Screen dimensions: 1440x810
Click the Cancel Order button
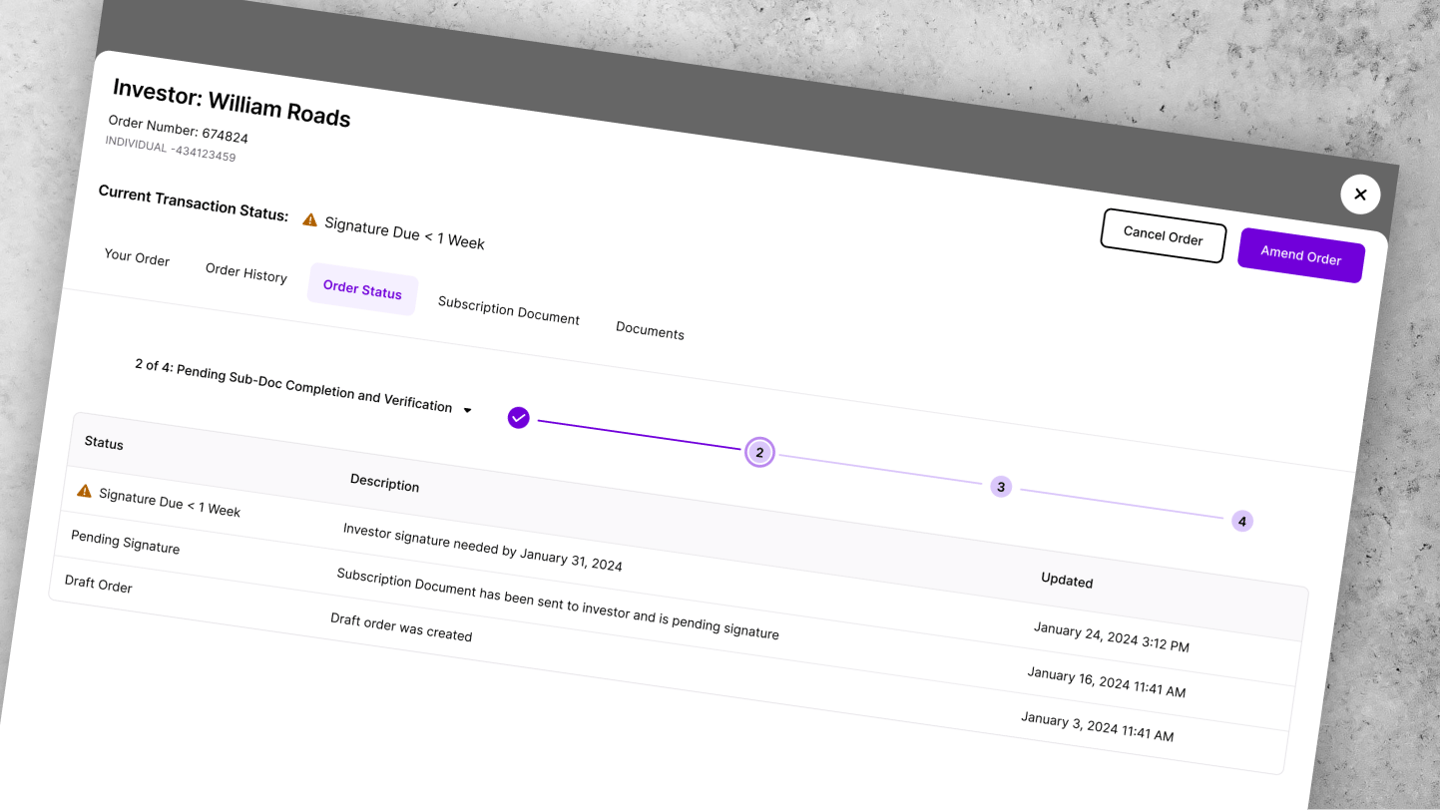[x=1163, y=236]
